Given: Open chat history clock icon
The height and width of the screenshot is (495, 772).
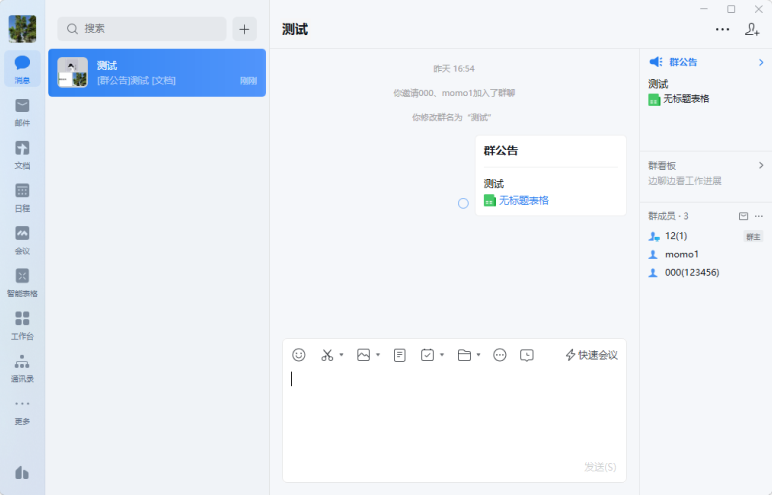Looking at the screenshot, I should pos(527,355).
